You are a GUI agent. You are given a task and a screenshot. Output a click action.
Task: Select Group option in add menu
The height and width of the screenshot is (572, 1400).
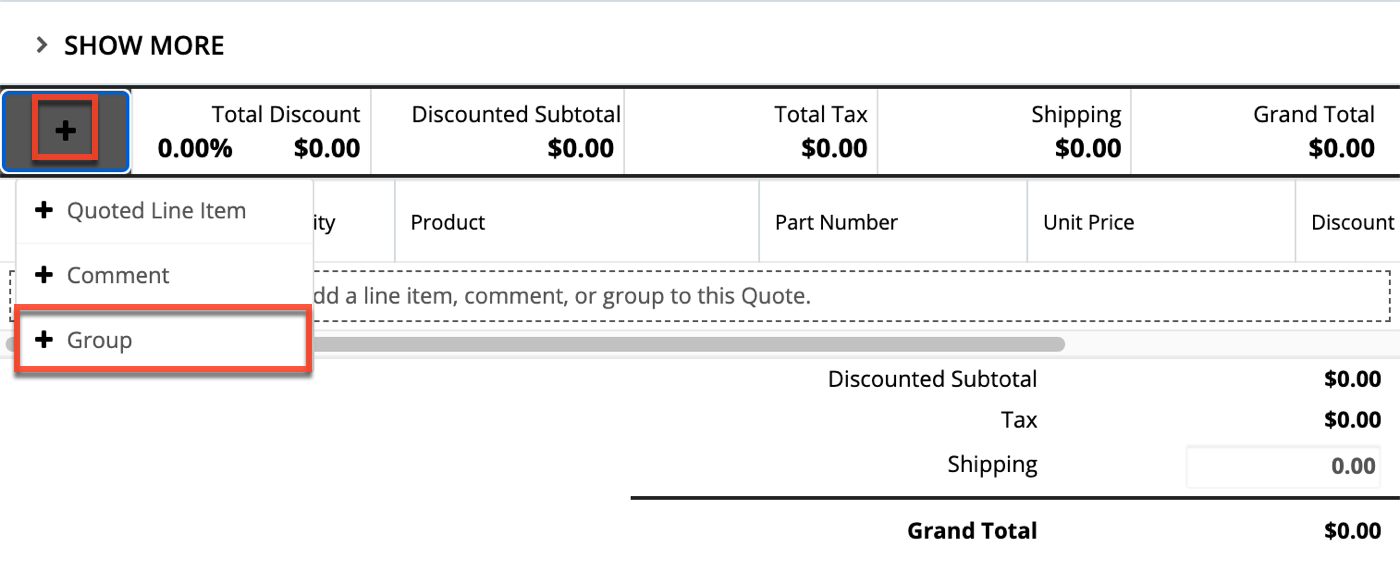(x=99, y=340)
